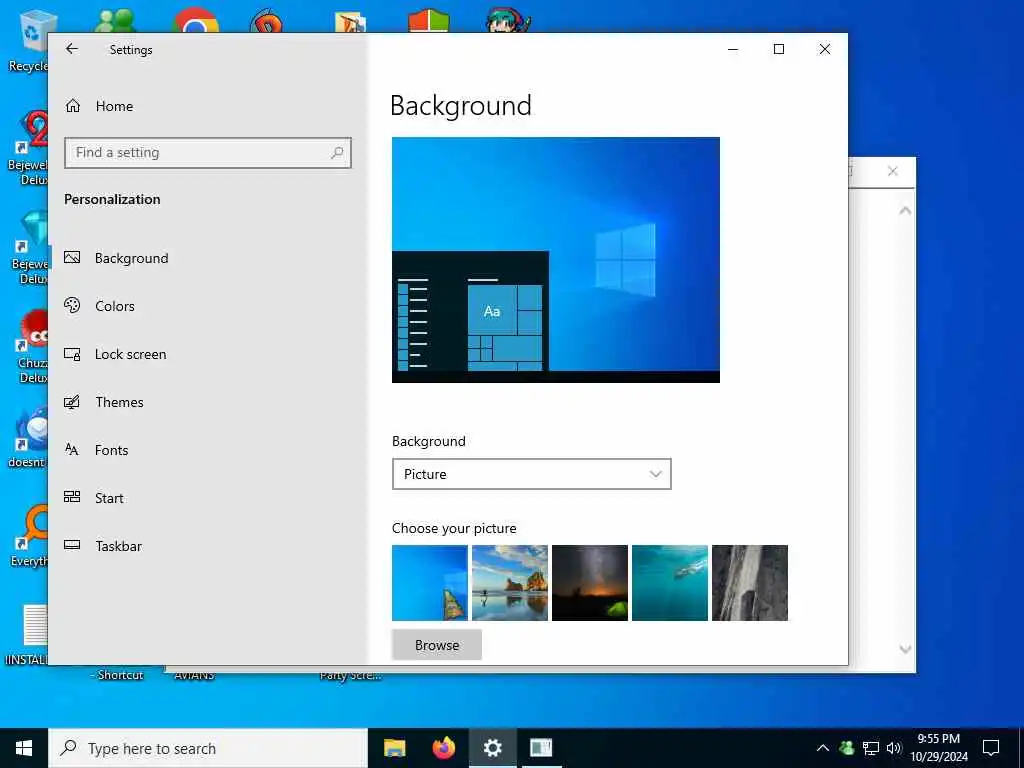
Task: Open File Explorer from the taskbar
Action: [x=394, y=748]
